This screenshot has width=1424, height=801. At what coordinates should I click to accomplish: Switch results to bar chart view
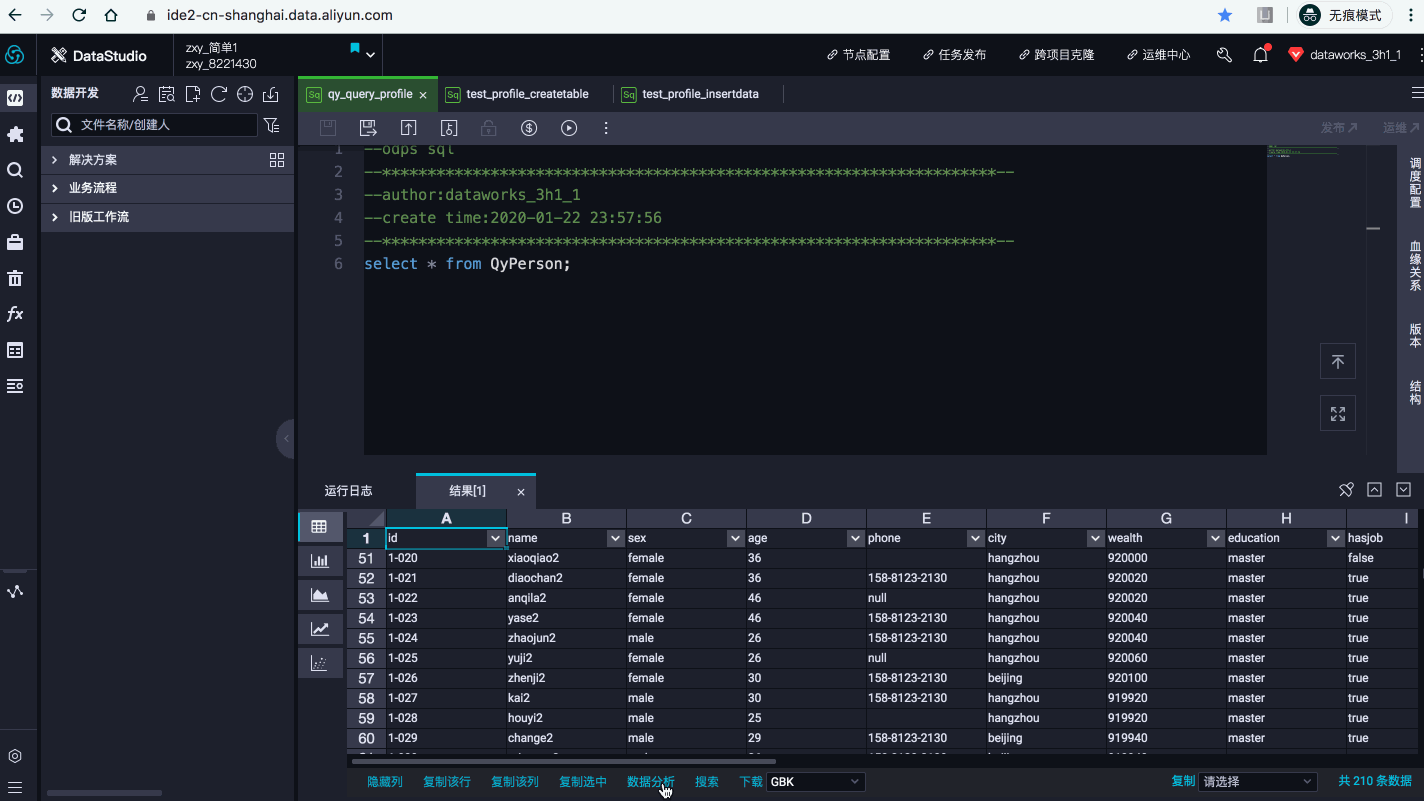319,560
